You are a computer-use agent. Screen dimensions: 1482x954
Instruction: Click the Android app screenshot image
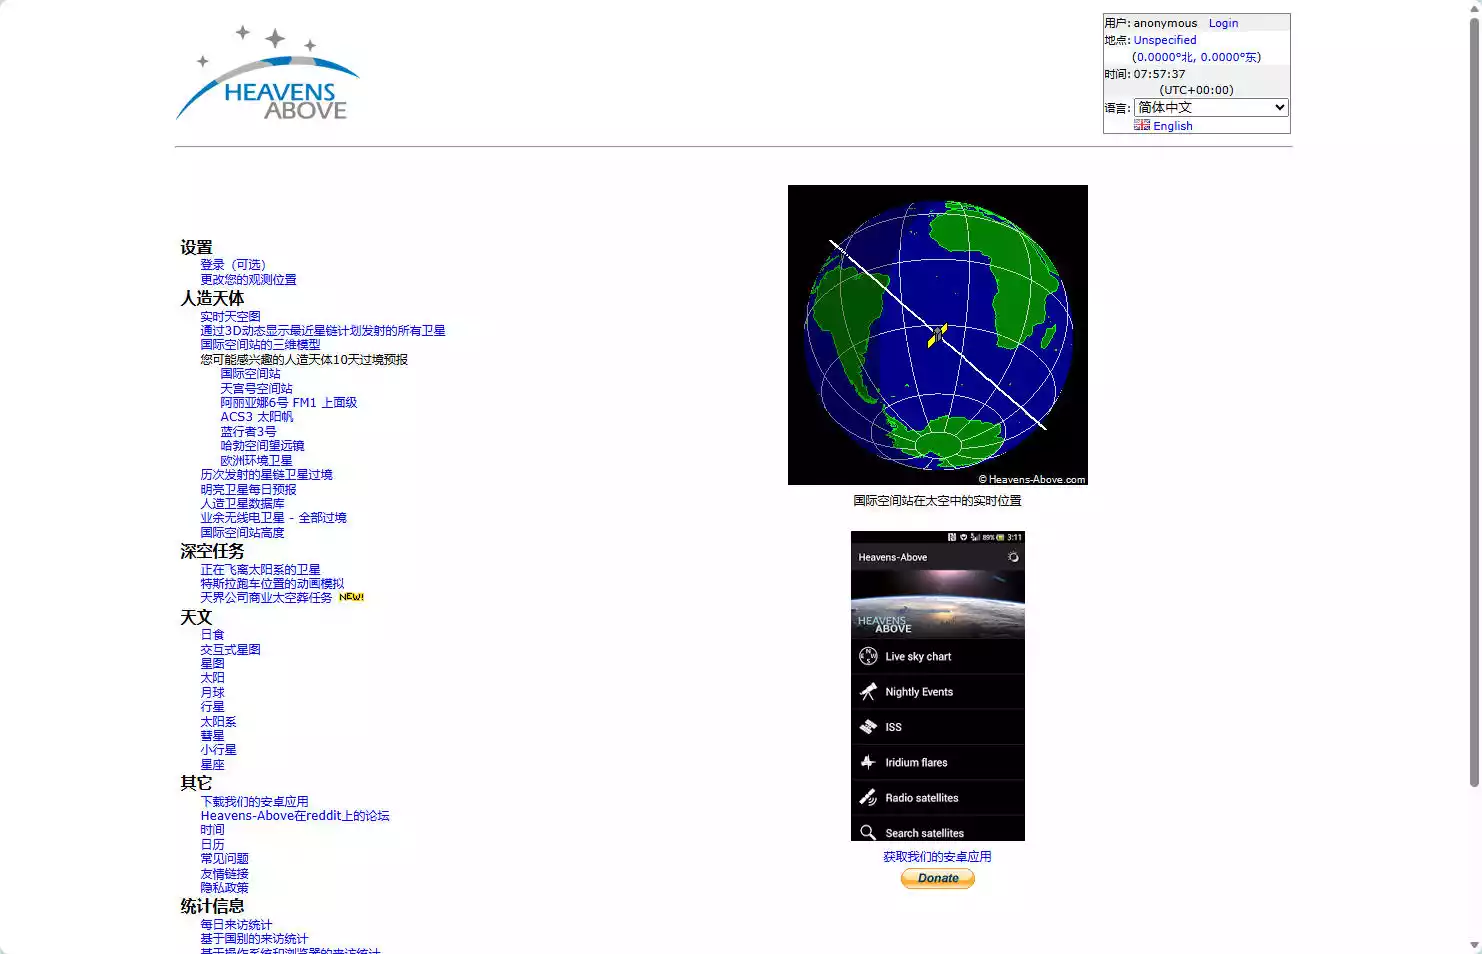pyautogui.click(x=938, y=686)
